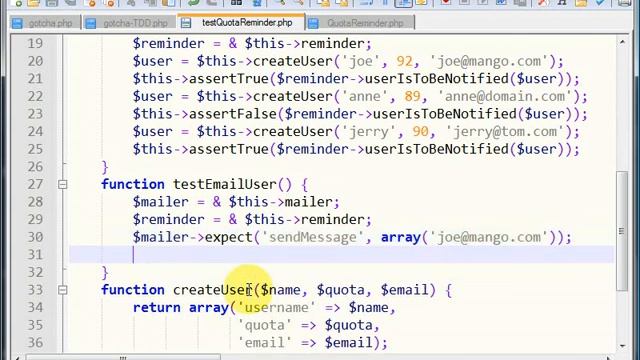640x360 pixels.
Task: Click line number 27 in the margin
Action: point(35,184)
